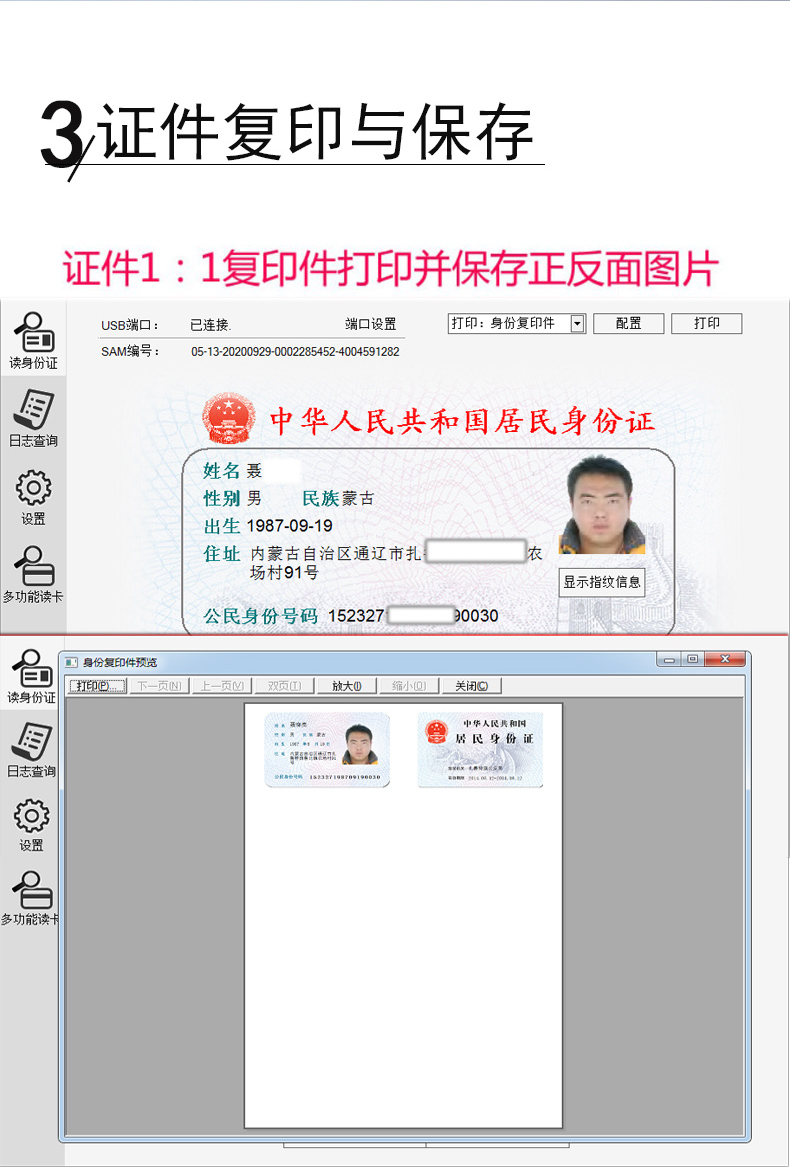
Task: Maximize the 身份复印件预览 preview window
Action: (x=693, y=660)
